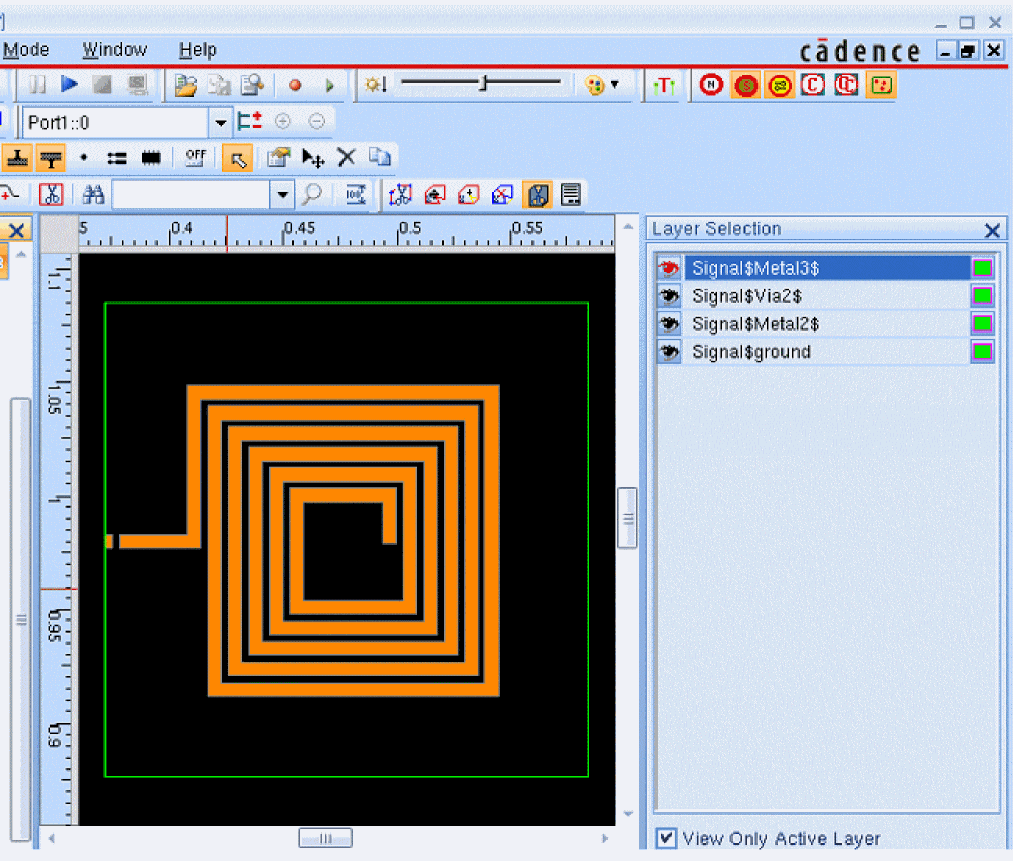This screenshot has width=1013, height=861.
Task: Click the gray Stop square icon
Action: pyautogui.click(x=102, y=84)
